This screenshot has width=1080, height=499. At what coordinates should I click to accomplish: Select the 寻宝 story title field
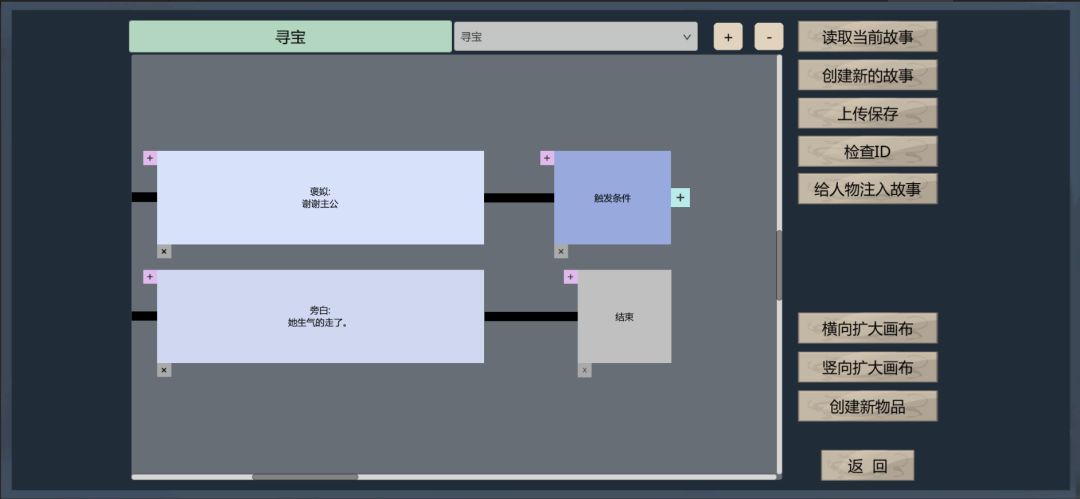pos(290,37)
